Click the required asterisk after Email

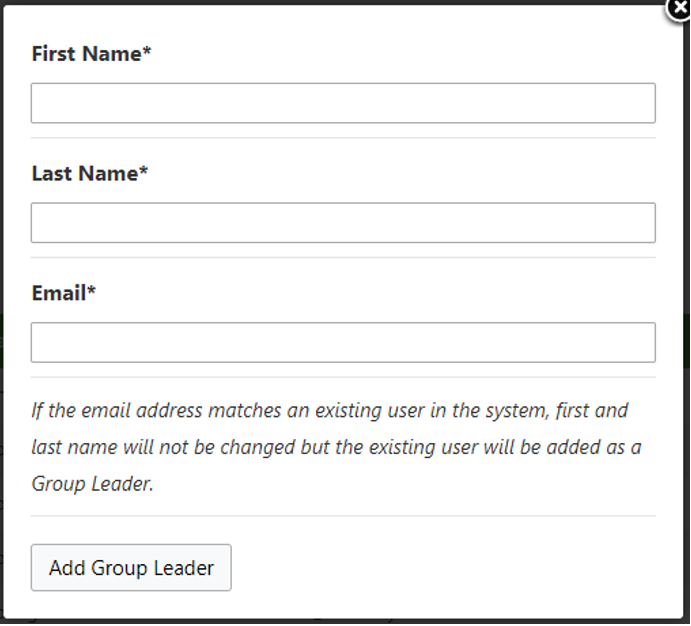pyautogui.click(x=91, y=290)
